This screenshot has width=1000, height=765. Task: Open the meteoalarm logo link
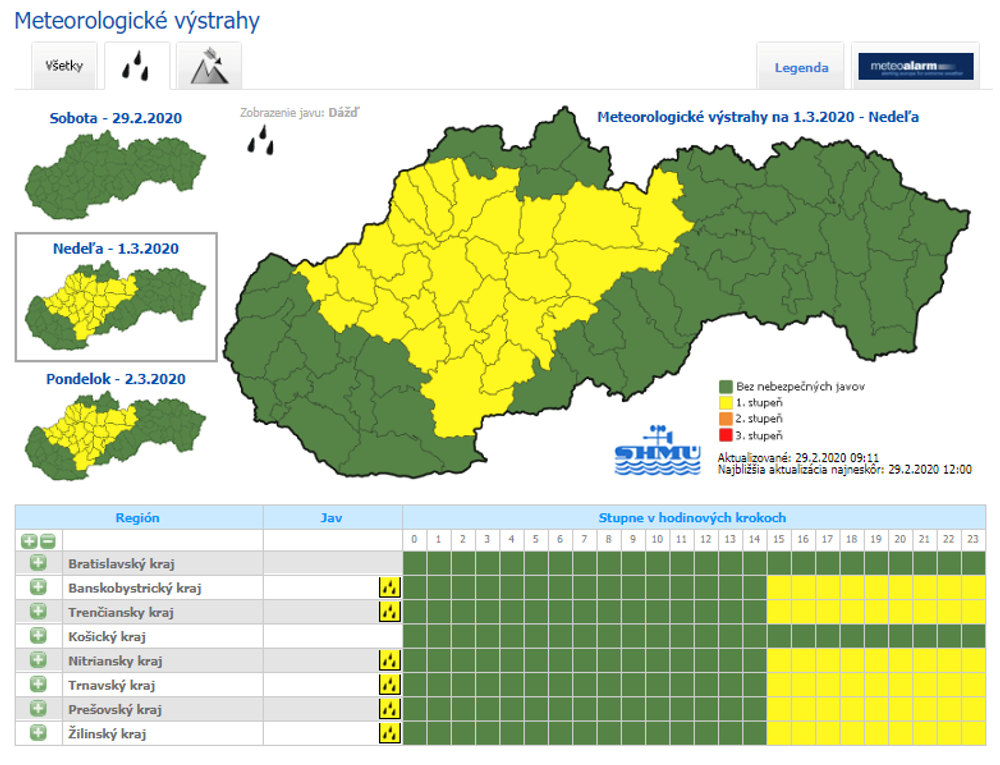pyautogui.click(x=916, y=67)
